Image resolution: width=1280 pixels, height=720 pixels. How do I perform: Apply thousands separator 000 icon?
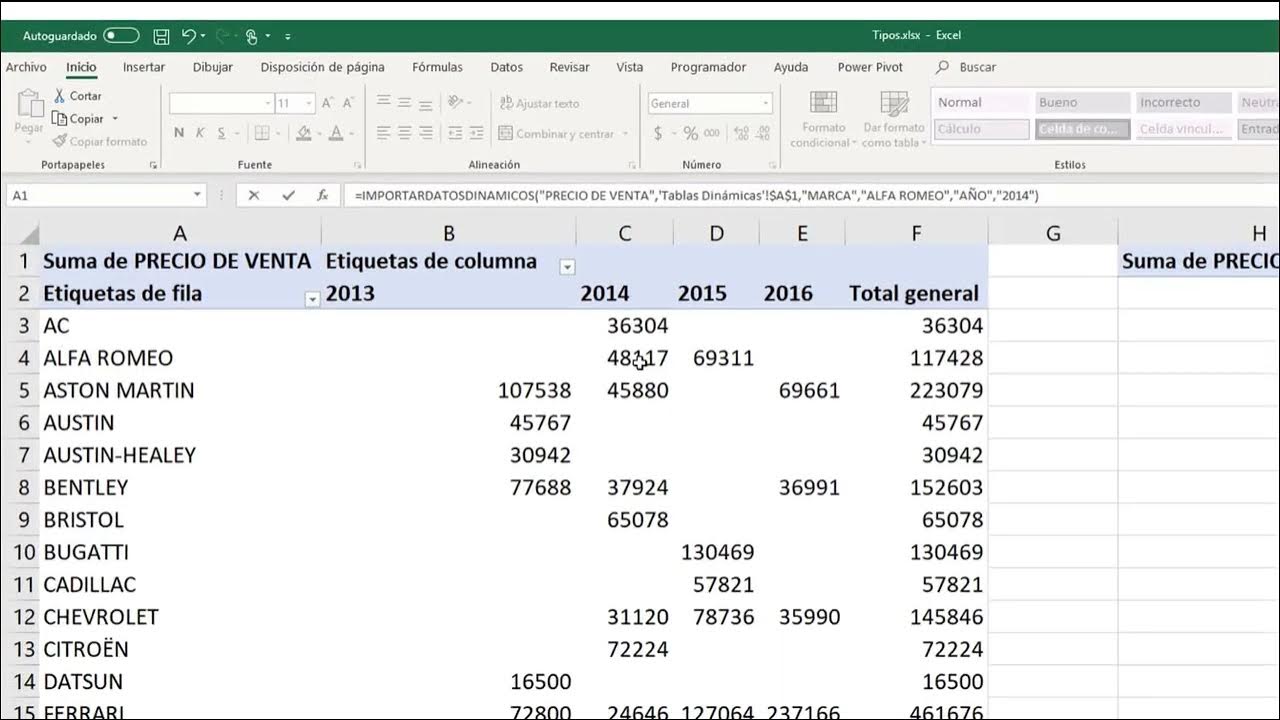click(711, 133)
